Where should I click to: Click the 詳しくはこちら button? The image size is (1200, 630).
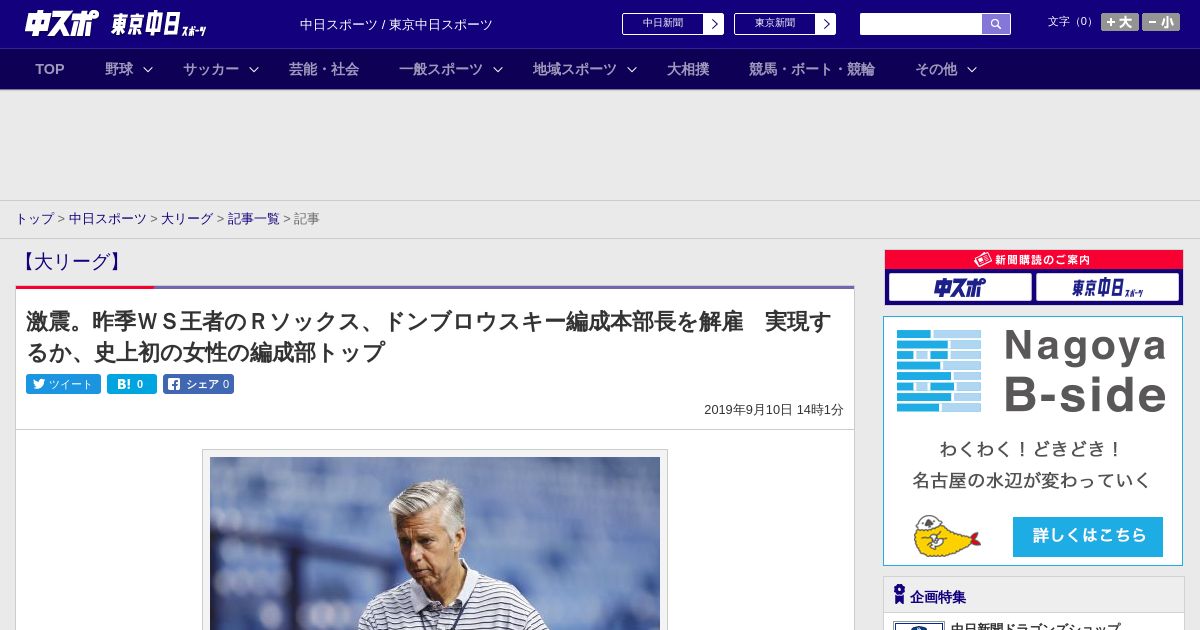point(1088,537)
